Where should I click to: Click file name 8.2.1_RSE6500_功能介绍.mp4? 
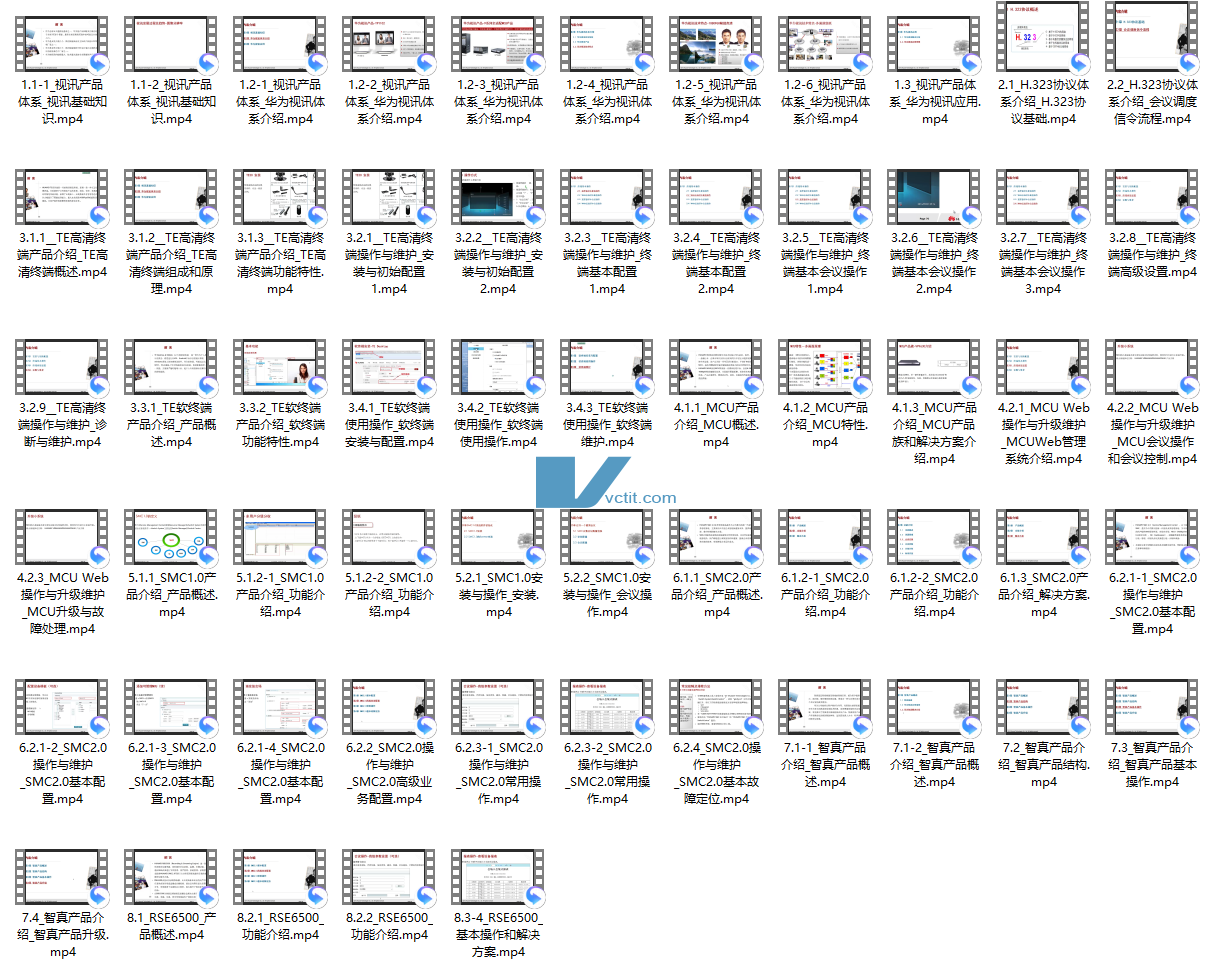pyautogui.click(x=280, y=926)
